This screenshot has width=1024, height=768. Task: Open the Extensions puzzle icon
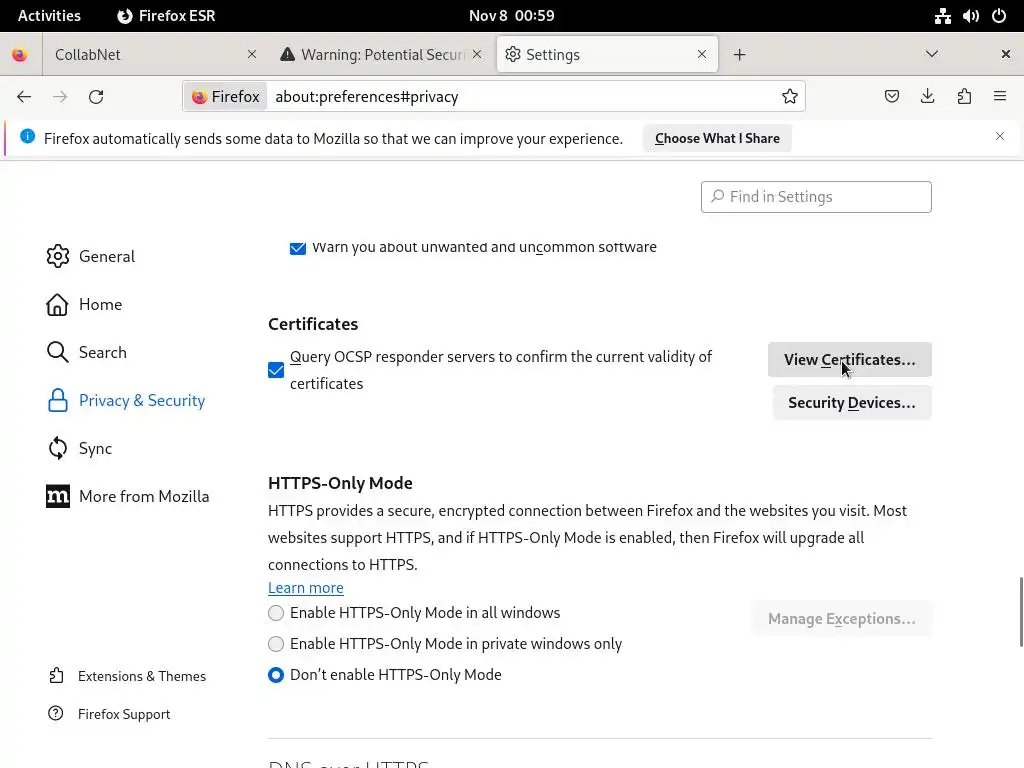coord(964,97)
